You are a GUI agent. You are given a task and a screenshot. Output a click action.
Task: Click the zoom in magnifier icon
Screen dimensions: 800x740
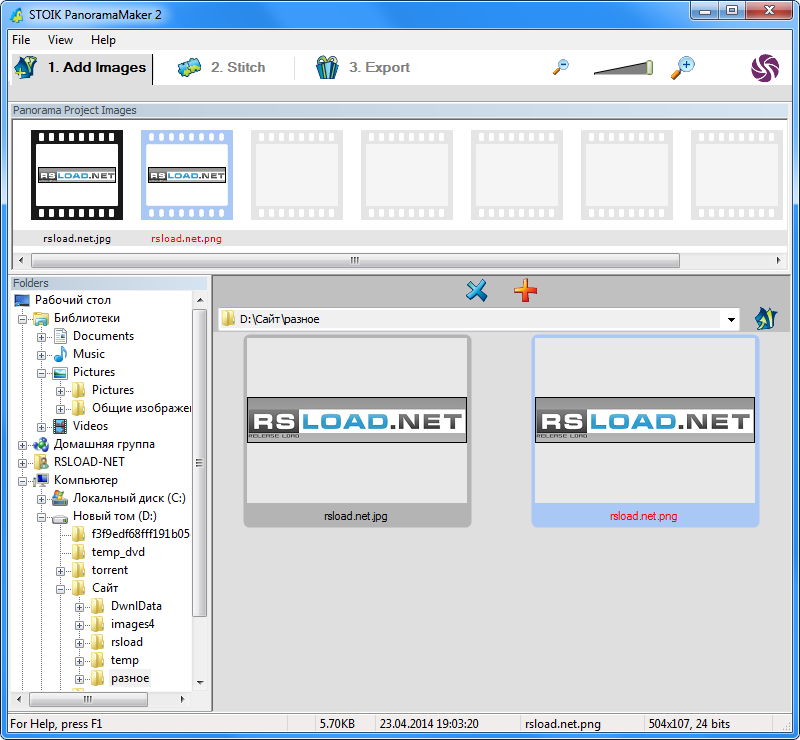683,68
